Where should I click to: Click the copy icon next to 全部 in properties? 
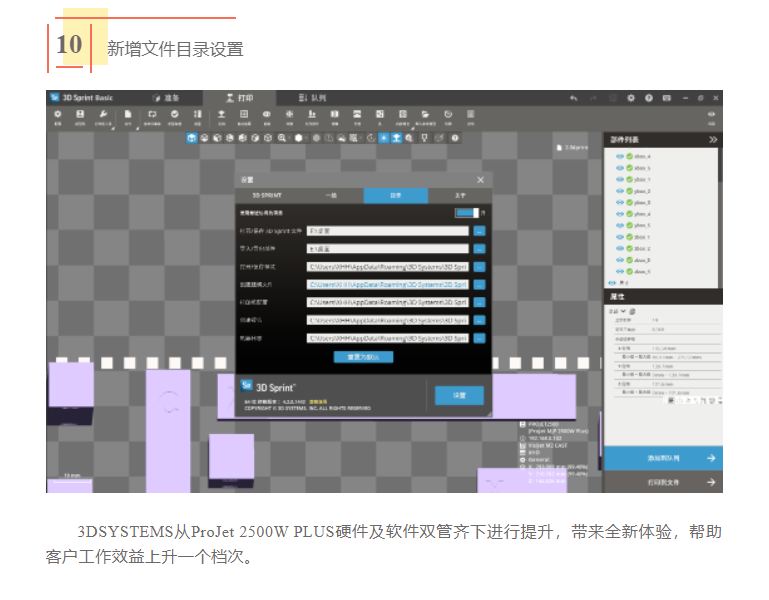(x=632, y=312)
